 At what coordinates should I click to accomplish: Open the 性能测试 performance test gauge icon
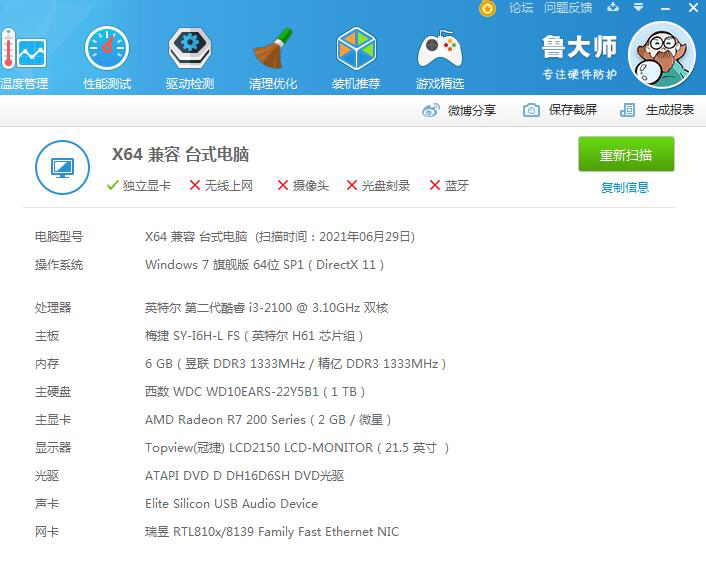tap(107, 48)
